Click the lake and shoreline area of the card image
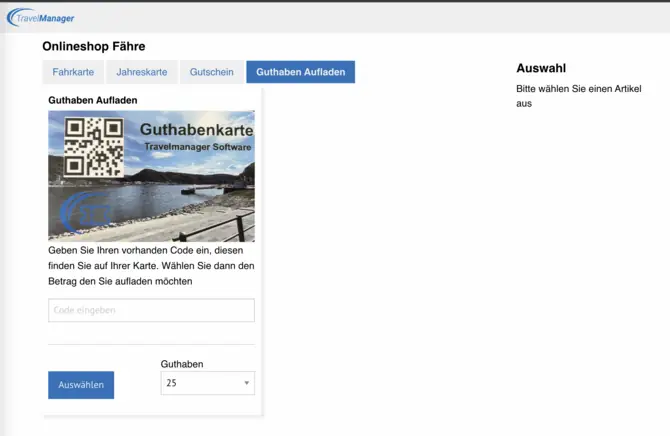Viewport: 670px width, 436px height. (170, 205)
